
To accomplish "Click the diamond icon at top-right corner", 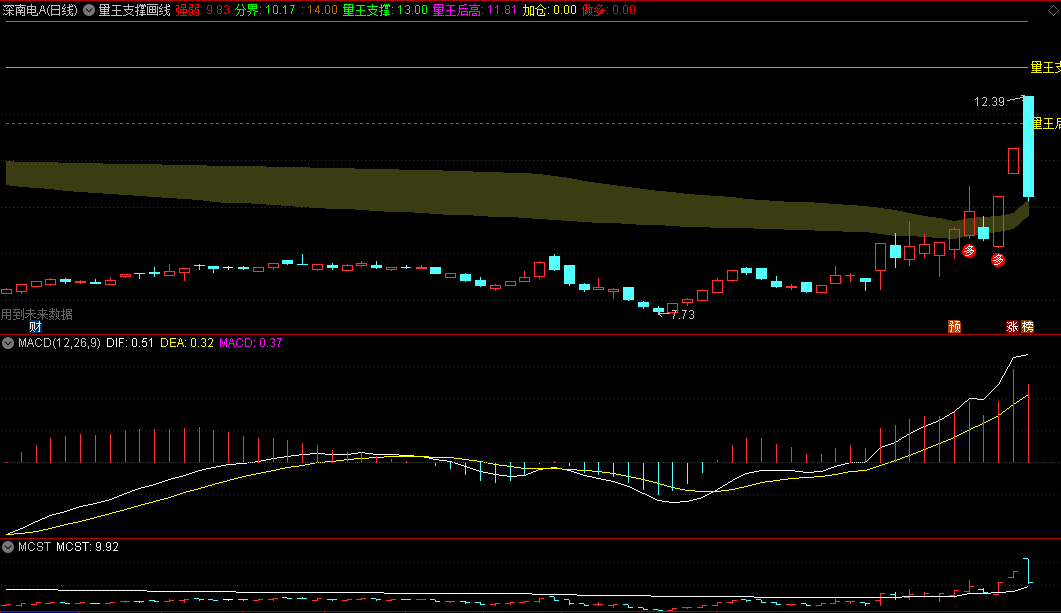I will click(x=1052, y=10).
